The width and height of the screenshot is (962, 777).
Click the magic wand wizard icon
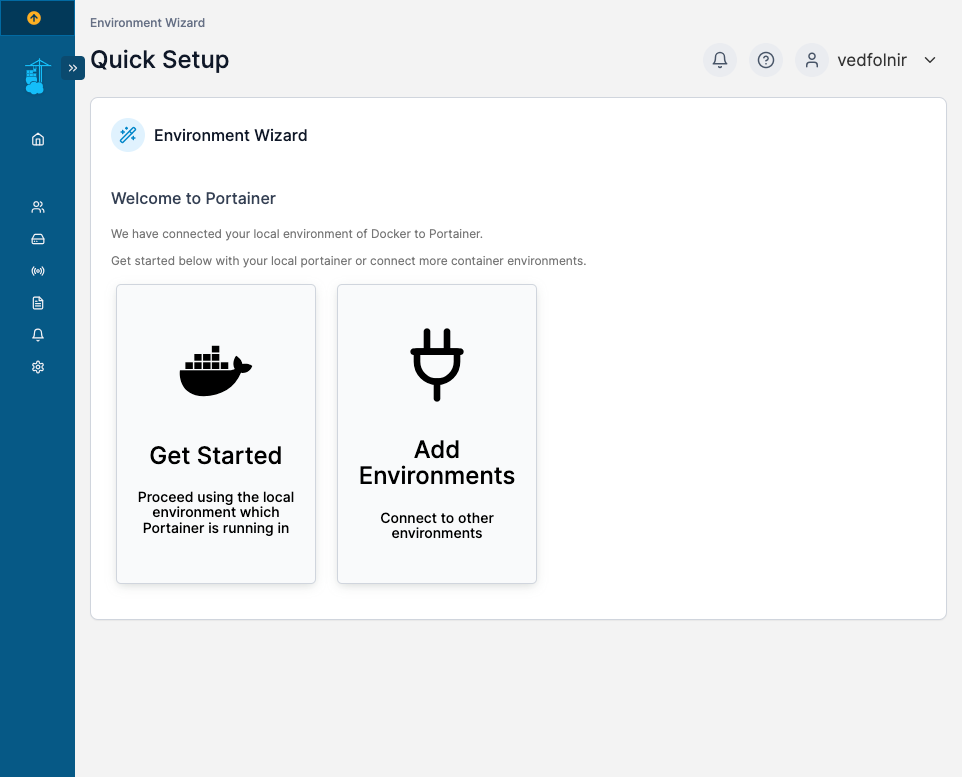coord(128,135)
